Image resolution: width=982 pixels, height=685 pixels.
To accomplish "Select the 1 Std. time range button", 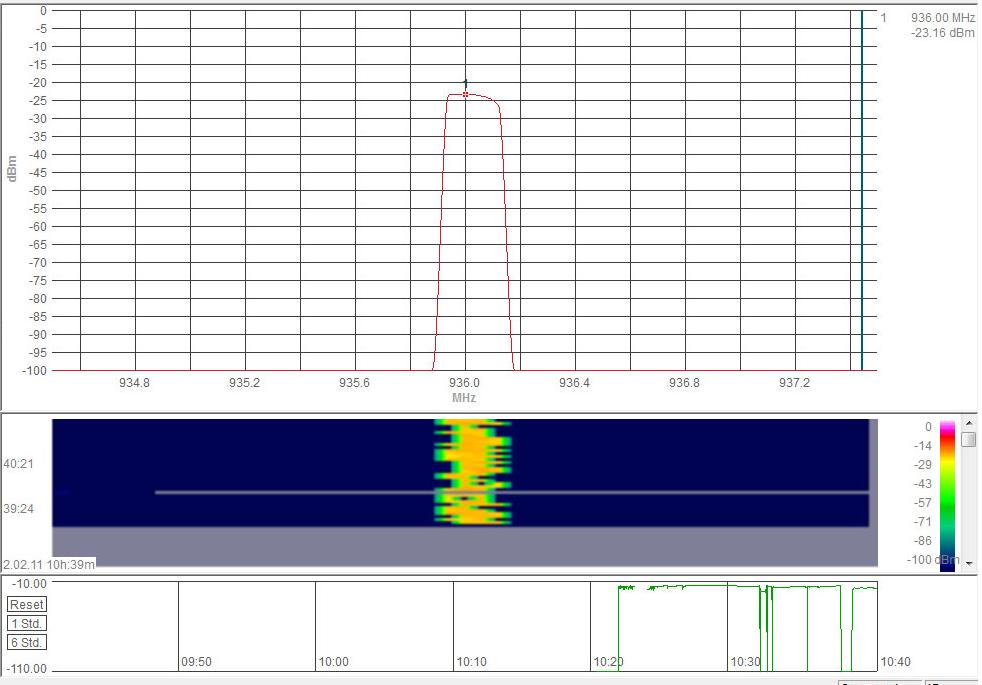I will [x=27, y=624].
